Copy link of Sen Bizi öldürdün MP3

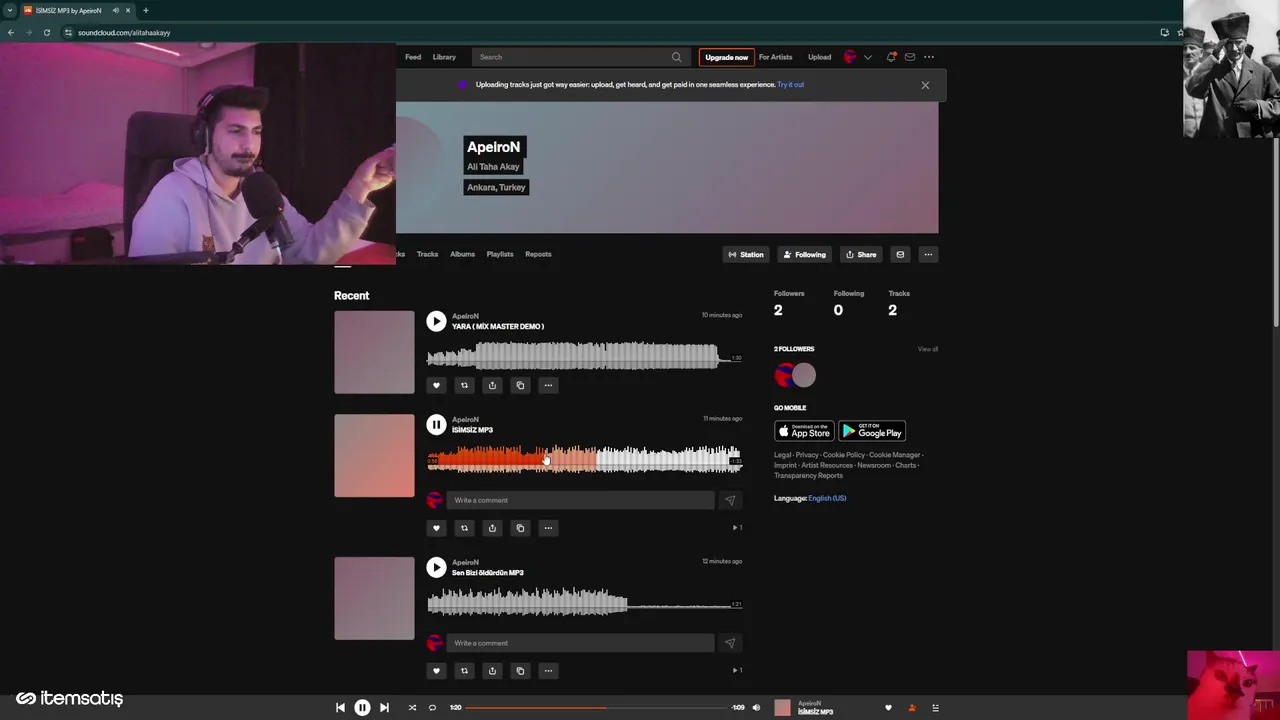(520, 671)
